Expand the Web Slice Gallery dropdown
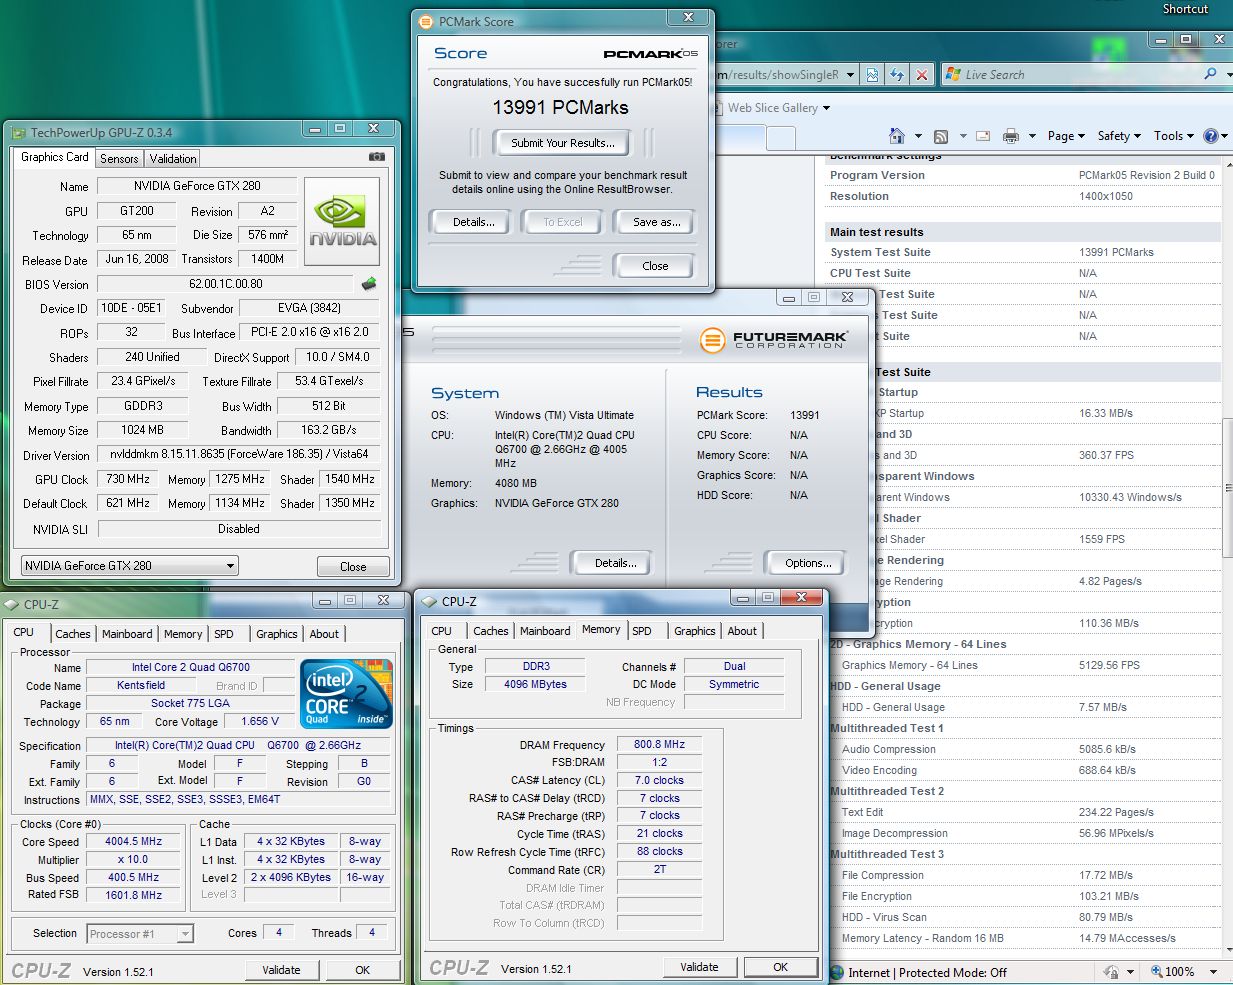 (826, 108)
